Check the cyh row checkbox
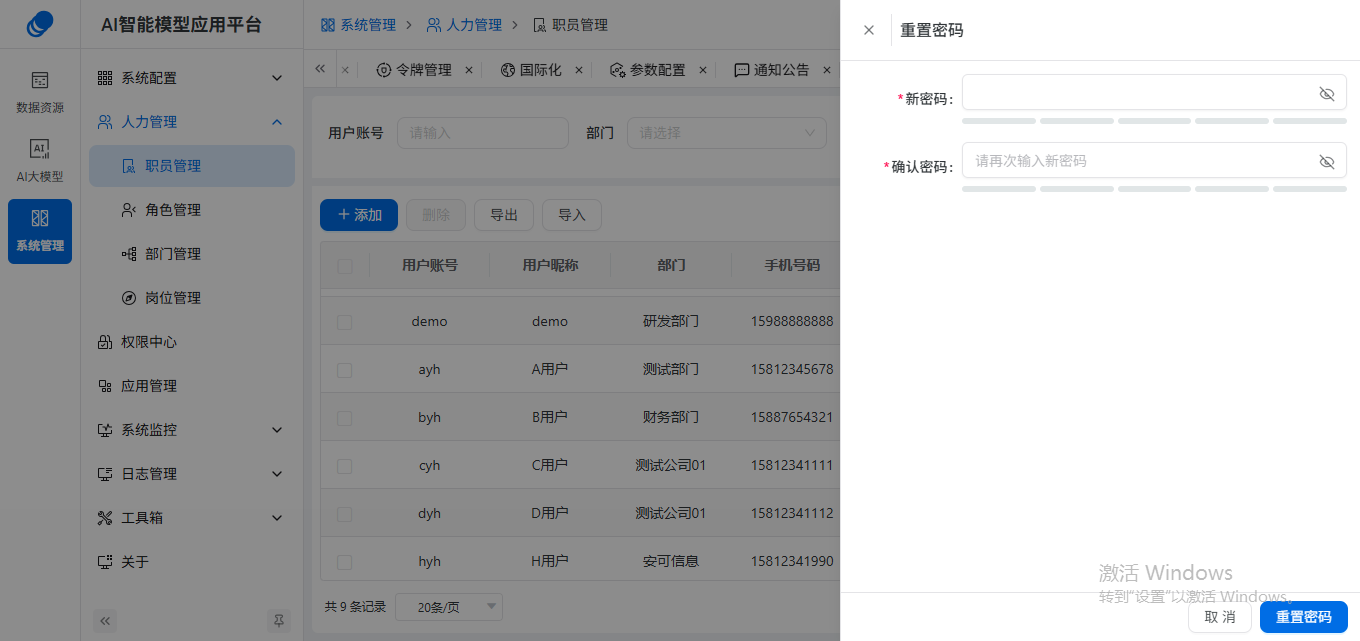1360x641 pixels. point(345,466)
